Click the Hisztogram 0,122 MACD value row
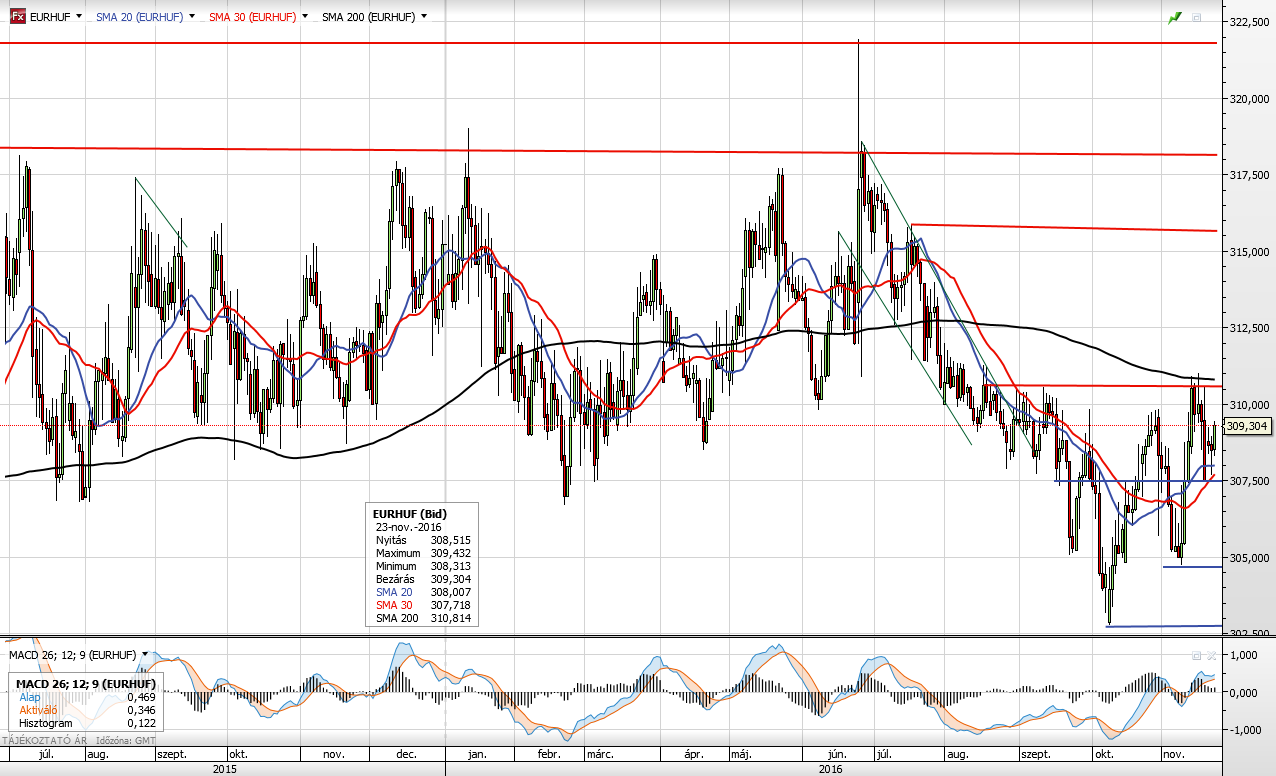 coord(87,722)
